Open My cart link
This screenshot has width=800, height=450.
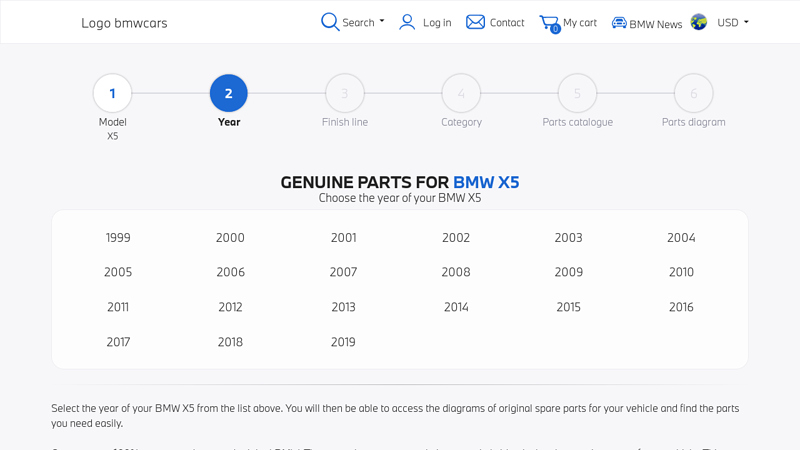(580, 22)
